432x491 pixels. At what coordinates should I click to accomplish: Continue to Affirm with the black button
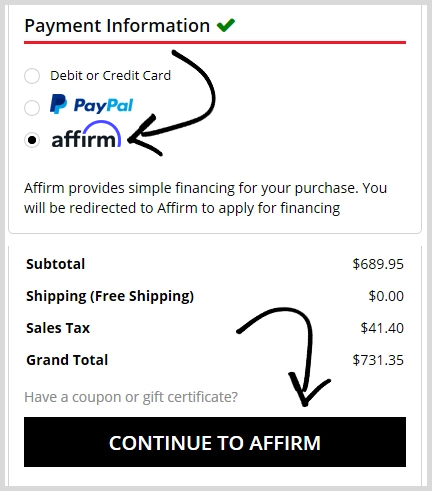(x=215, y=442)
